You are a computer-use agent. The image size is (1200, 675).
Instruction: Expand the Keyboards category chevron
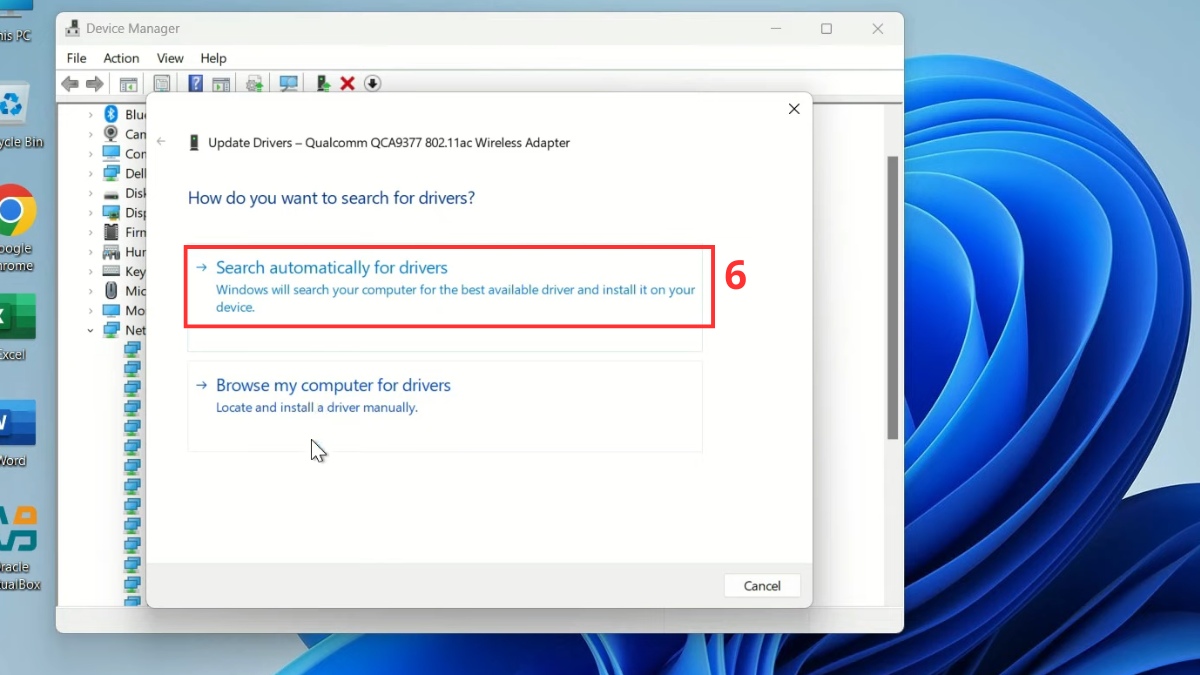(x=90, y=271)
